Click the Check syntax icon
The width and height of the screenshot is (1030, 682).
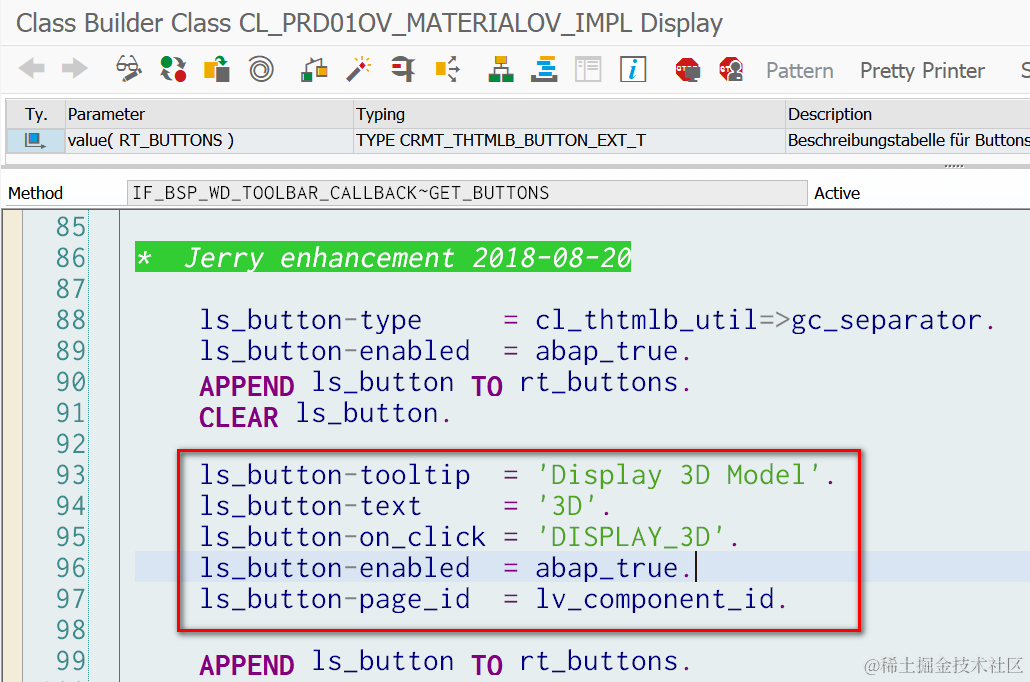pos(314,68)
